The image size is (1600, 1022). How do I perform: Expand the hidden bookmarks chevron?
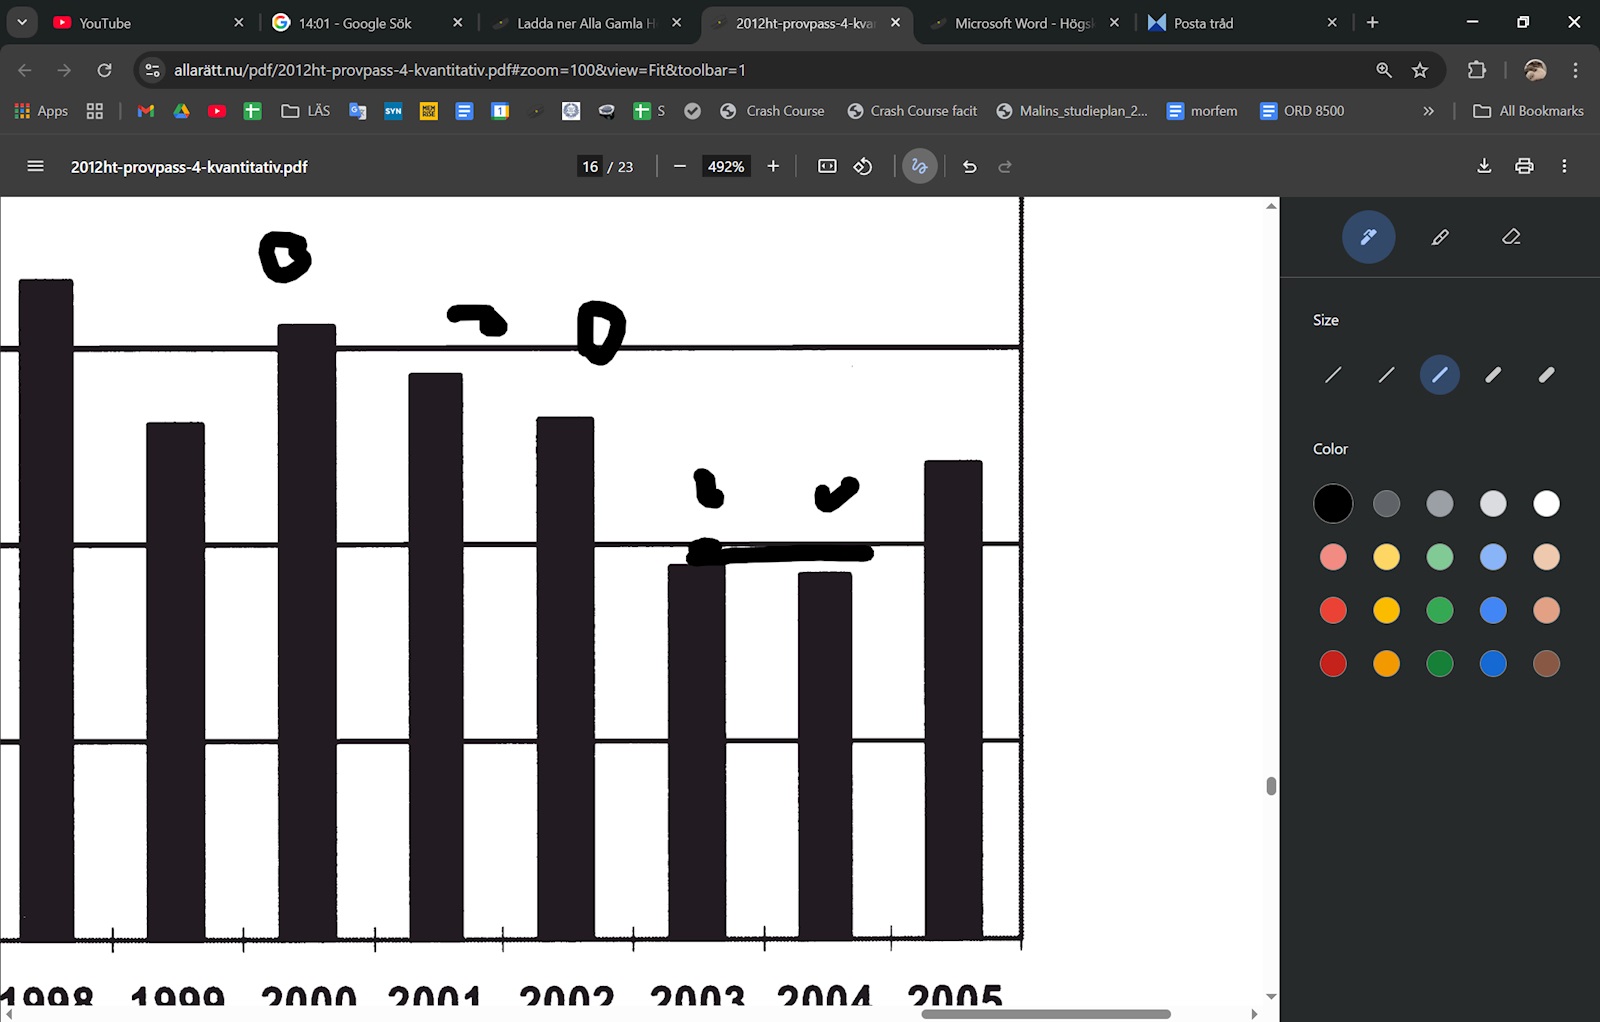[x=1428, y=111]
